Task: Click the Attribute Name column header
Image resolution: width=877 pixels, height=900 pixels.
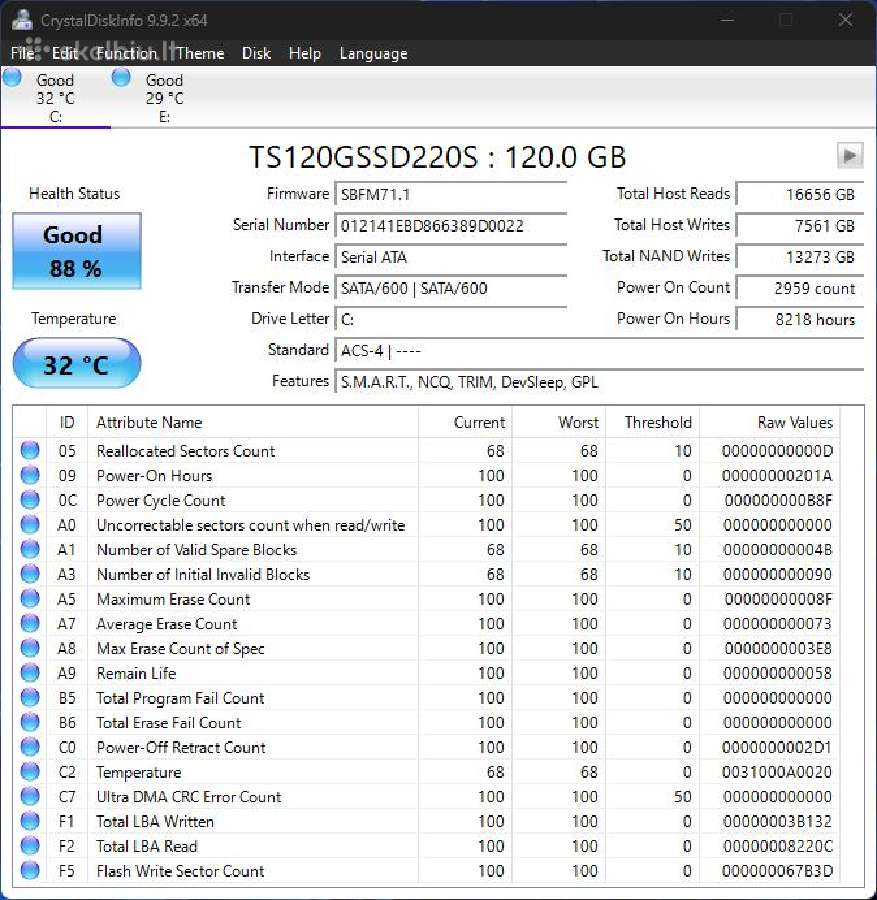Action: 253,422
